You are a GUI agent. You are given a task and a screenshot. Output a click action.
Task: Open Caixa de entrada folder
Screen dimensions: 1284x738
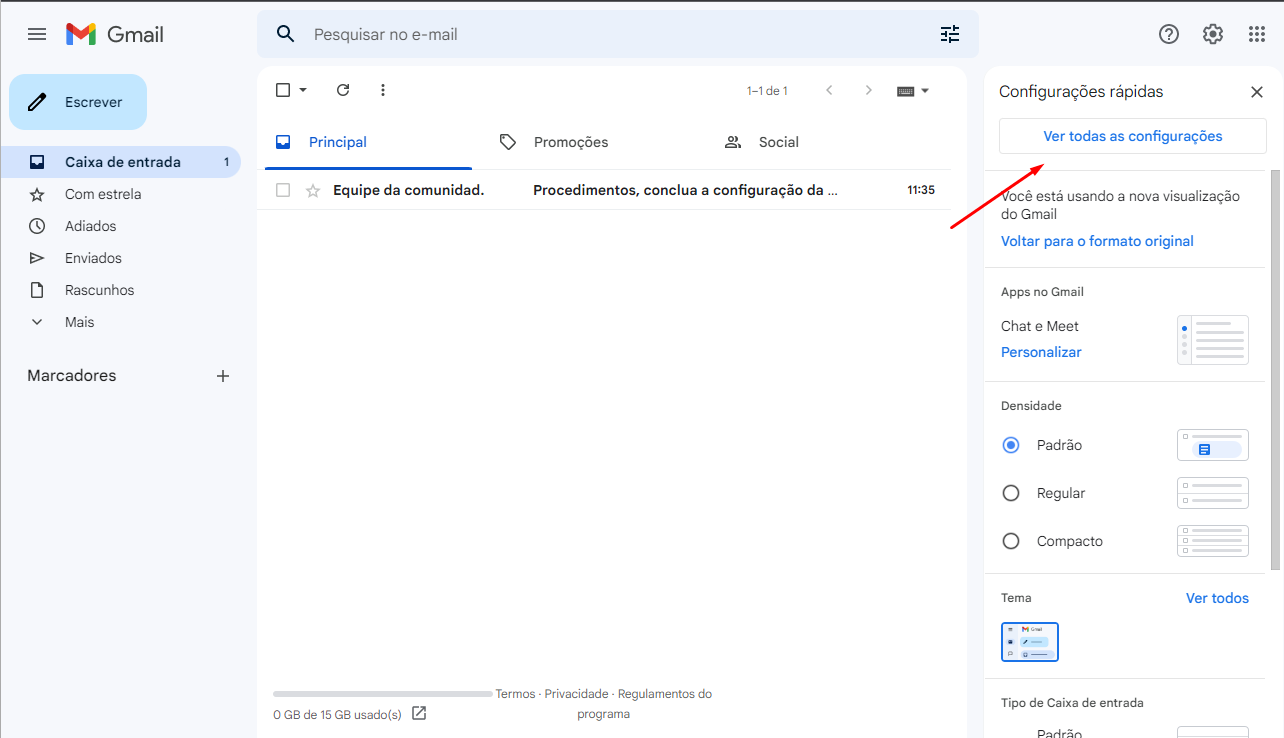click(121, 162)
